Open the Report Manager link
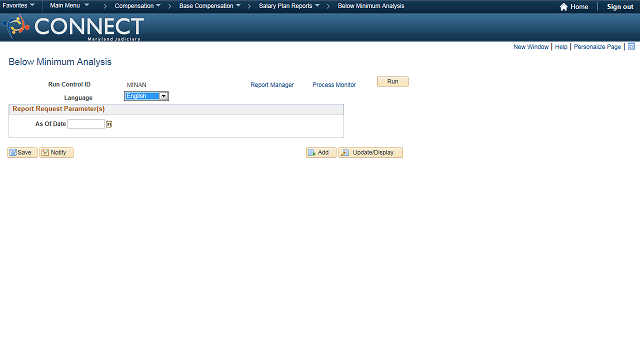The height and width of the screenshot is (360, 640). [x=272, y=84]
